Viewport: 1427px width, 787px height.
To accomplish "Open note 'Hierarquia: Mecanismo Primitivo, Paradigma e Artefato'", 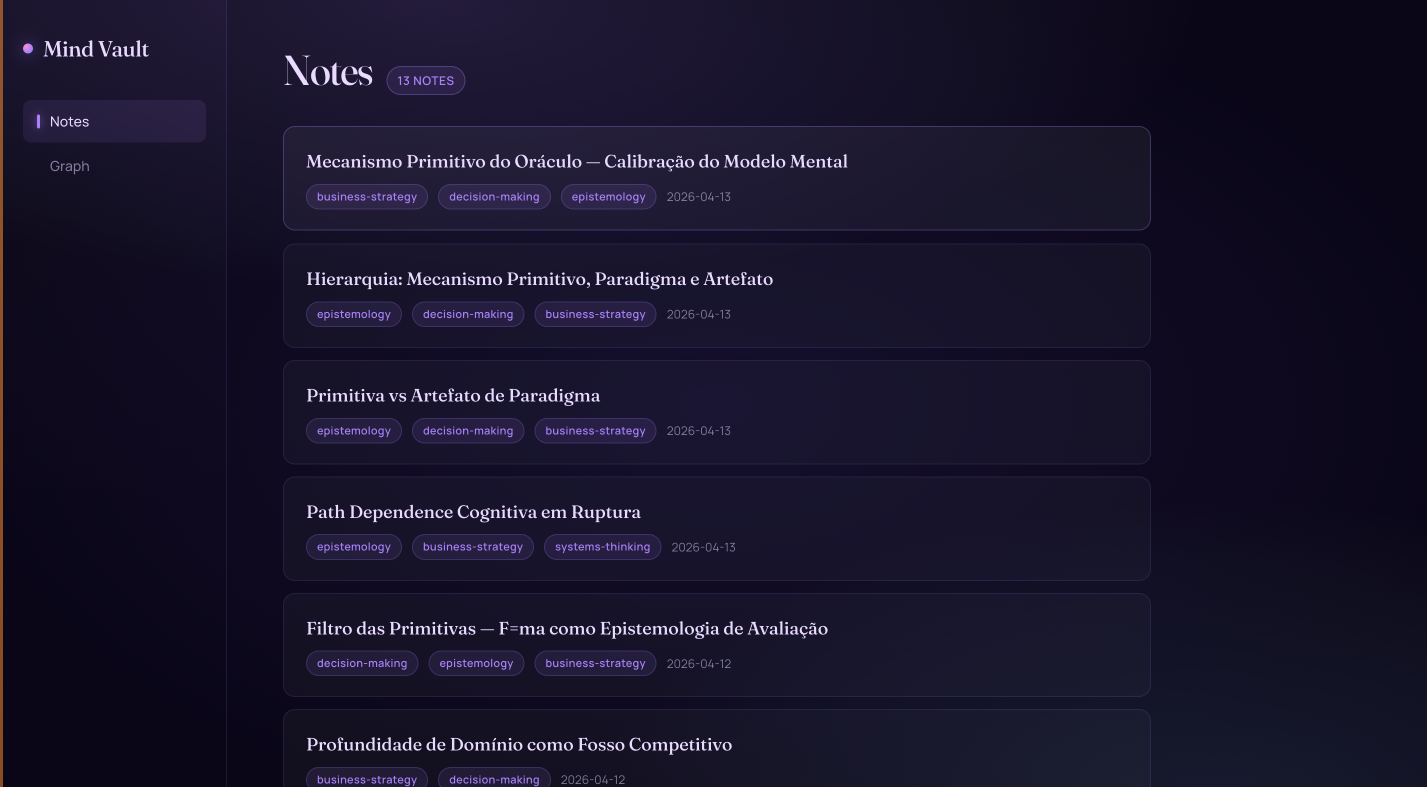I will point(539,278).
